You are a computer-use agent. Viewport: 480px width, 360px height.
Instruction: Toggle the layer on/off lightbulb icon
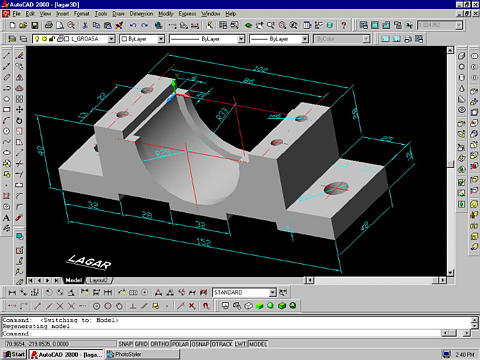tap(37, 39)
